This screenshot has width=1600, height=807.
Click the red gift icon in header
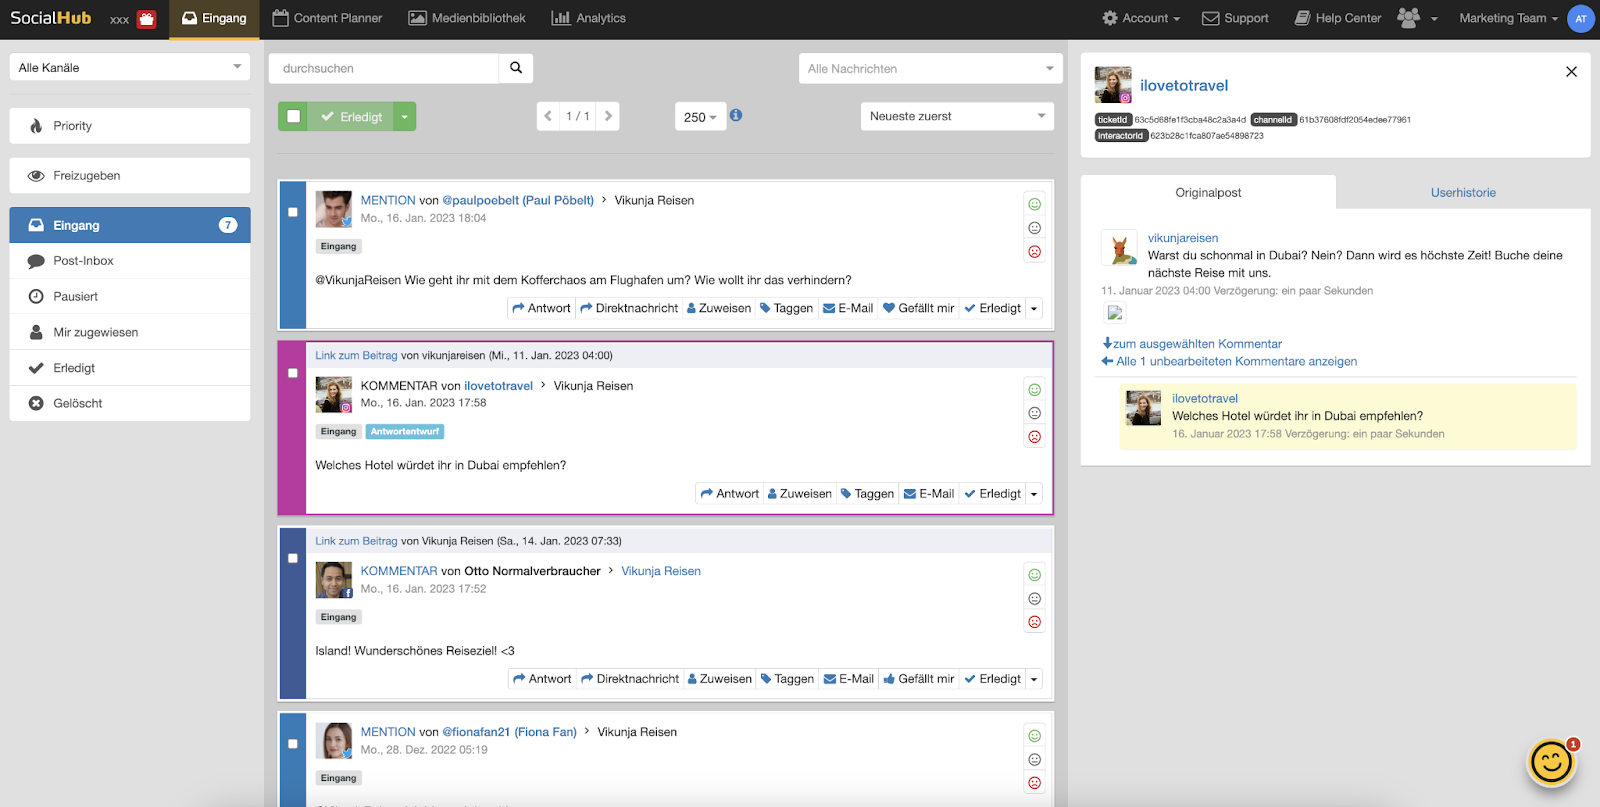coord(146,19)
